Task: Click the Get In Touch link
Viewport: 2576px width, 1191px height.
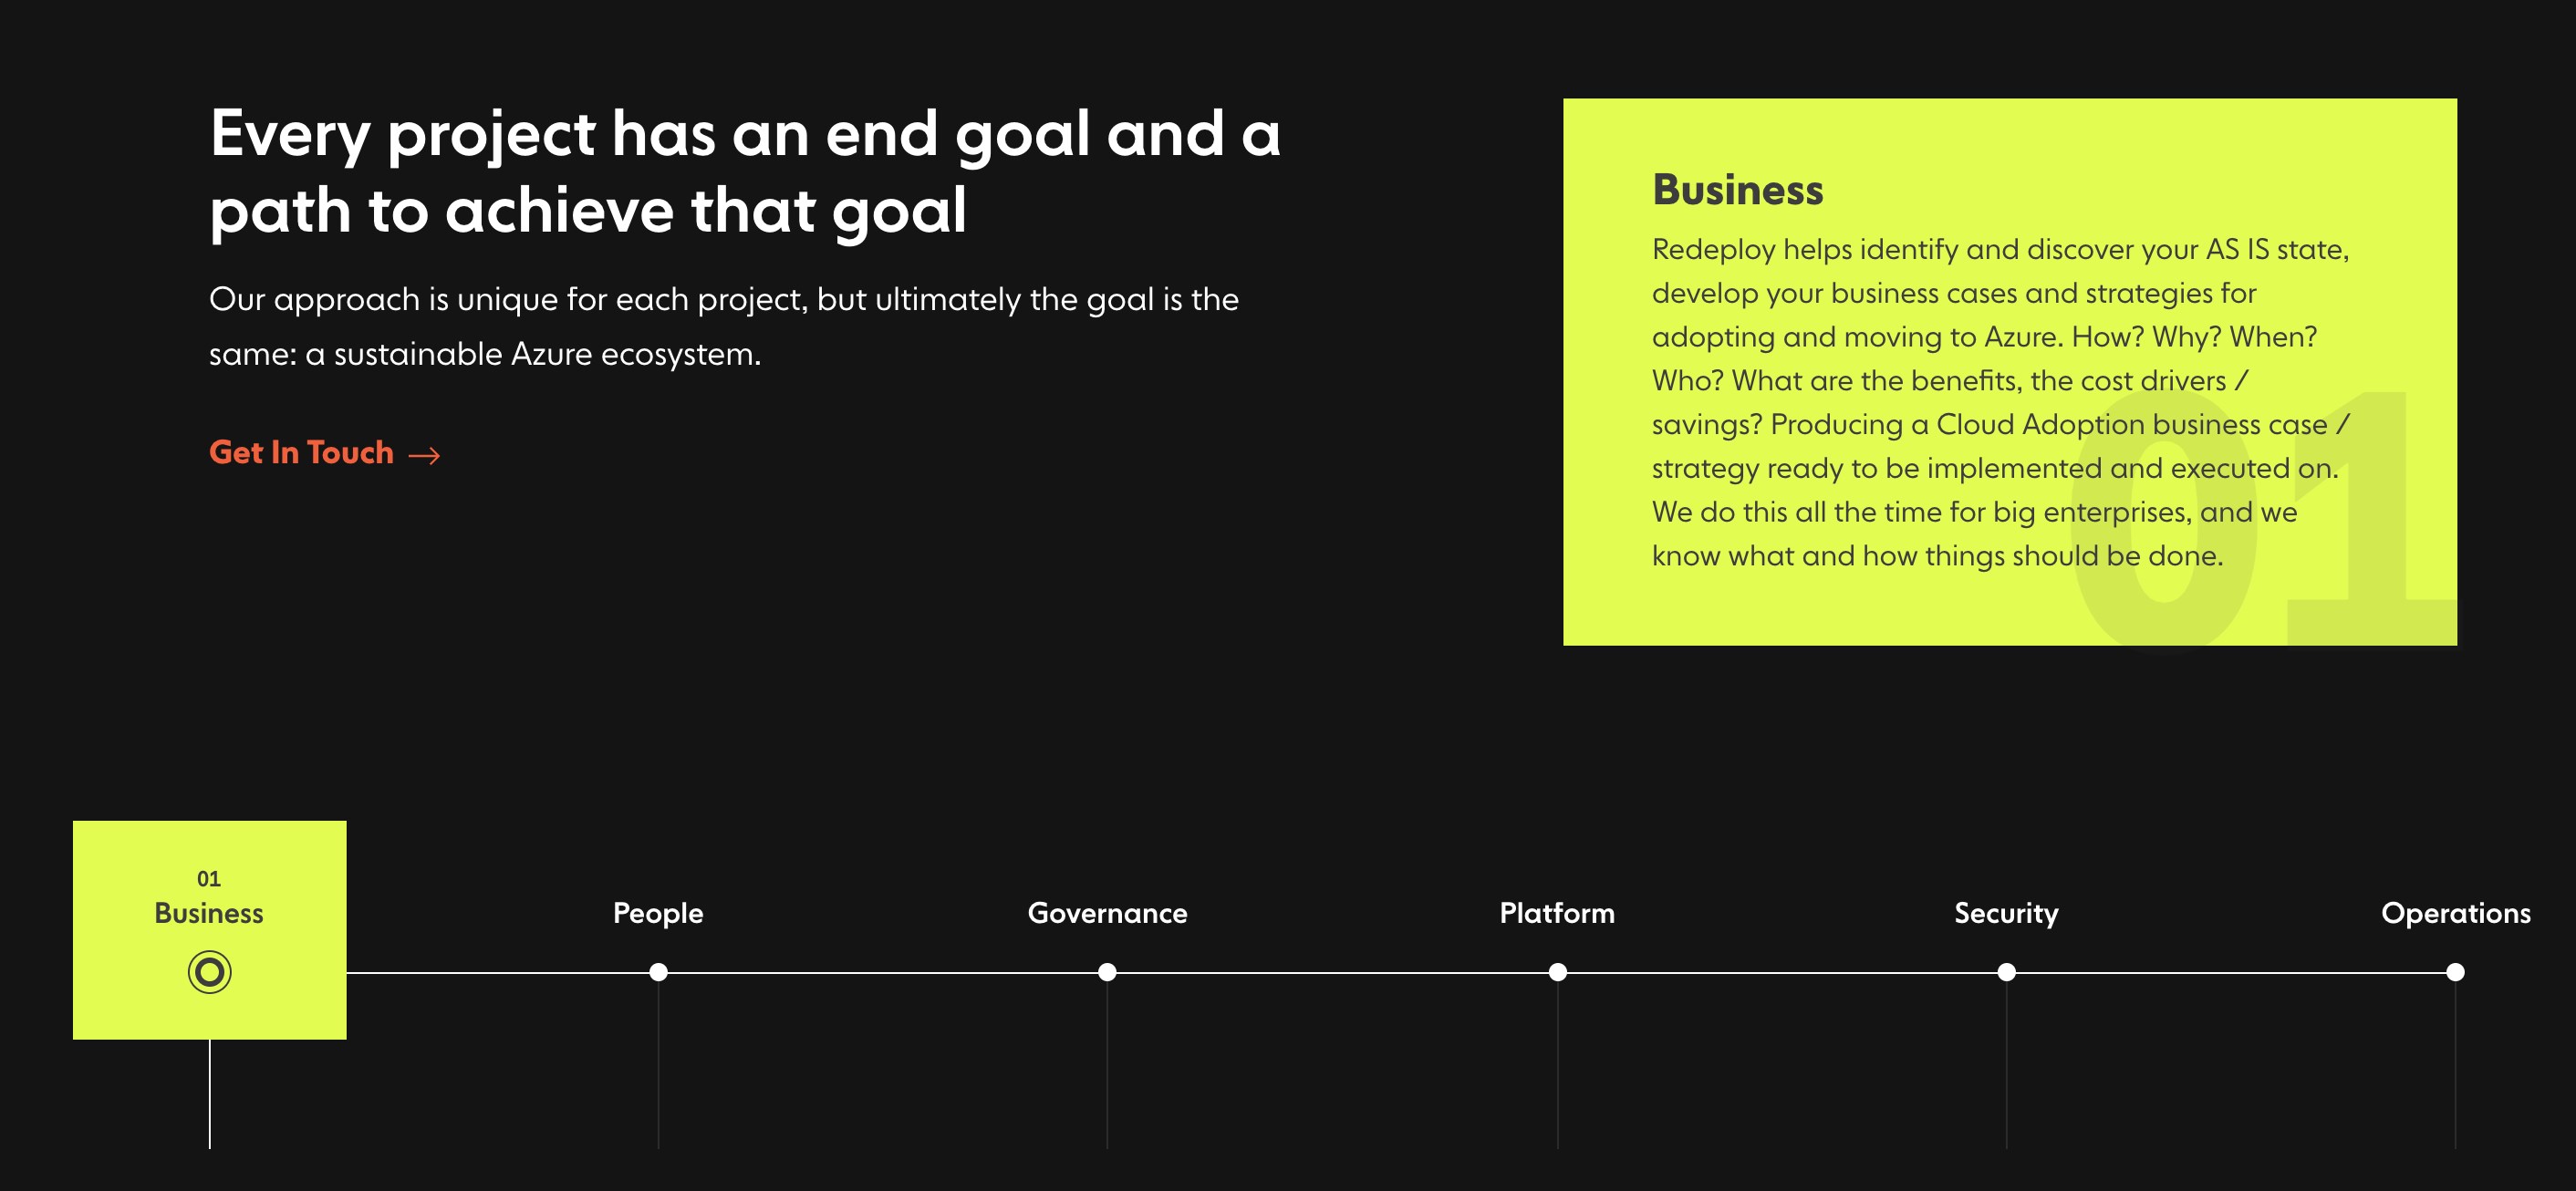Action: point(301,453)
